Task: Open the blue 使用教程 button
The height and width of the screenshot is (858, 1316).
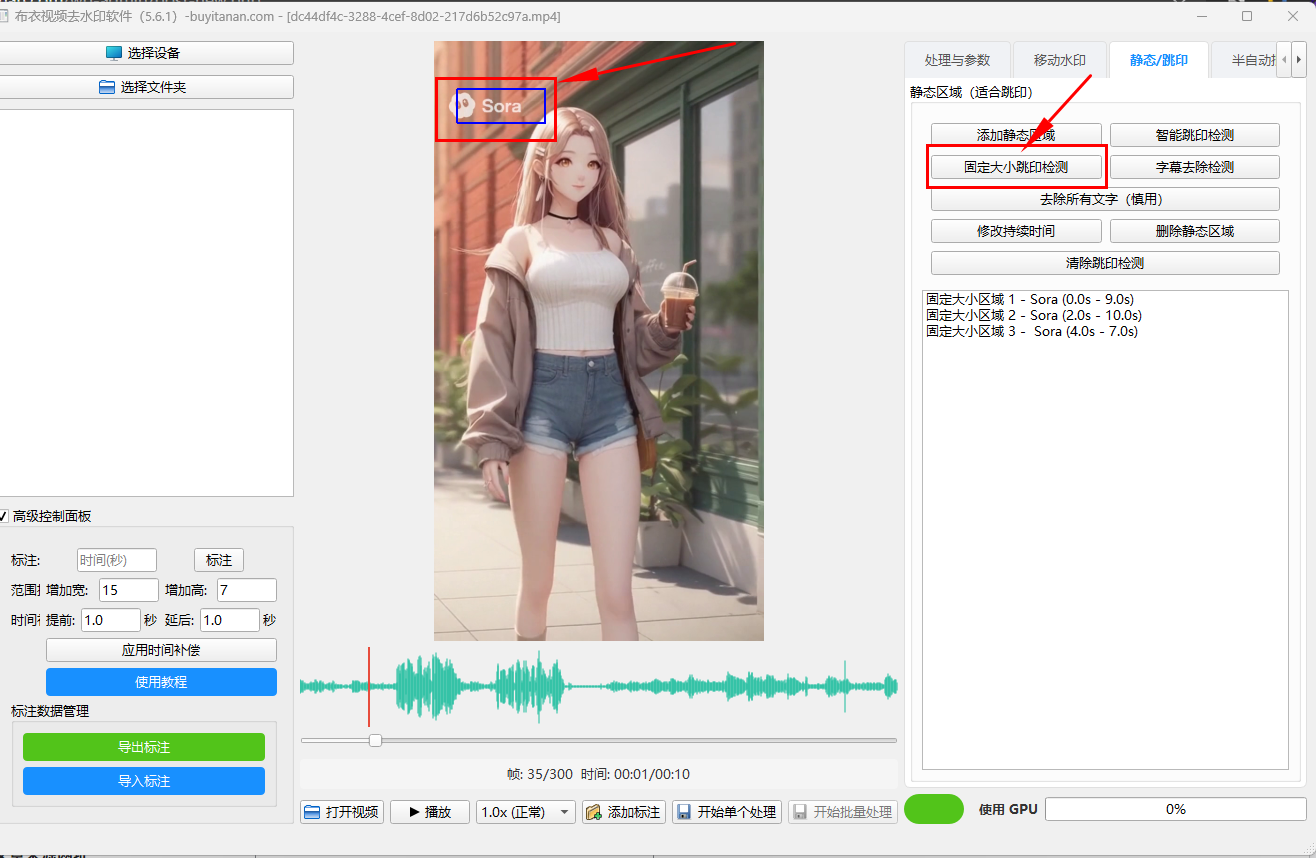Action: (161, 682)
